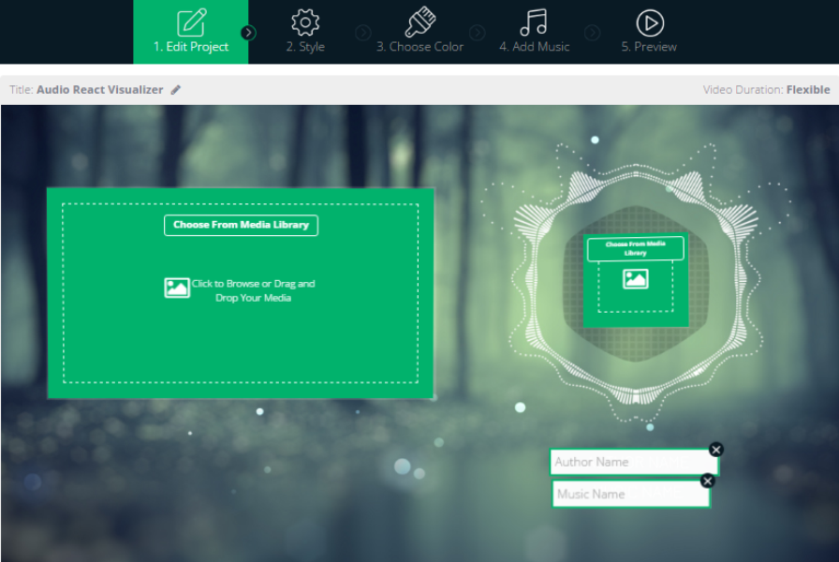Open the Add Music note icon
This screenshot has height=562, width=839.
pyautogui.click(x=534, y=22)
